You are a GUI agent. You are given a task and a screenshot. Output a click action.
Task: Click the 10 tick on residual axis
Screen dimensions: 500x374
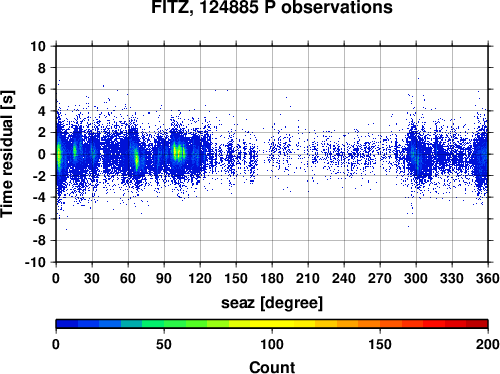38,46
